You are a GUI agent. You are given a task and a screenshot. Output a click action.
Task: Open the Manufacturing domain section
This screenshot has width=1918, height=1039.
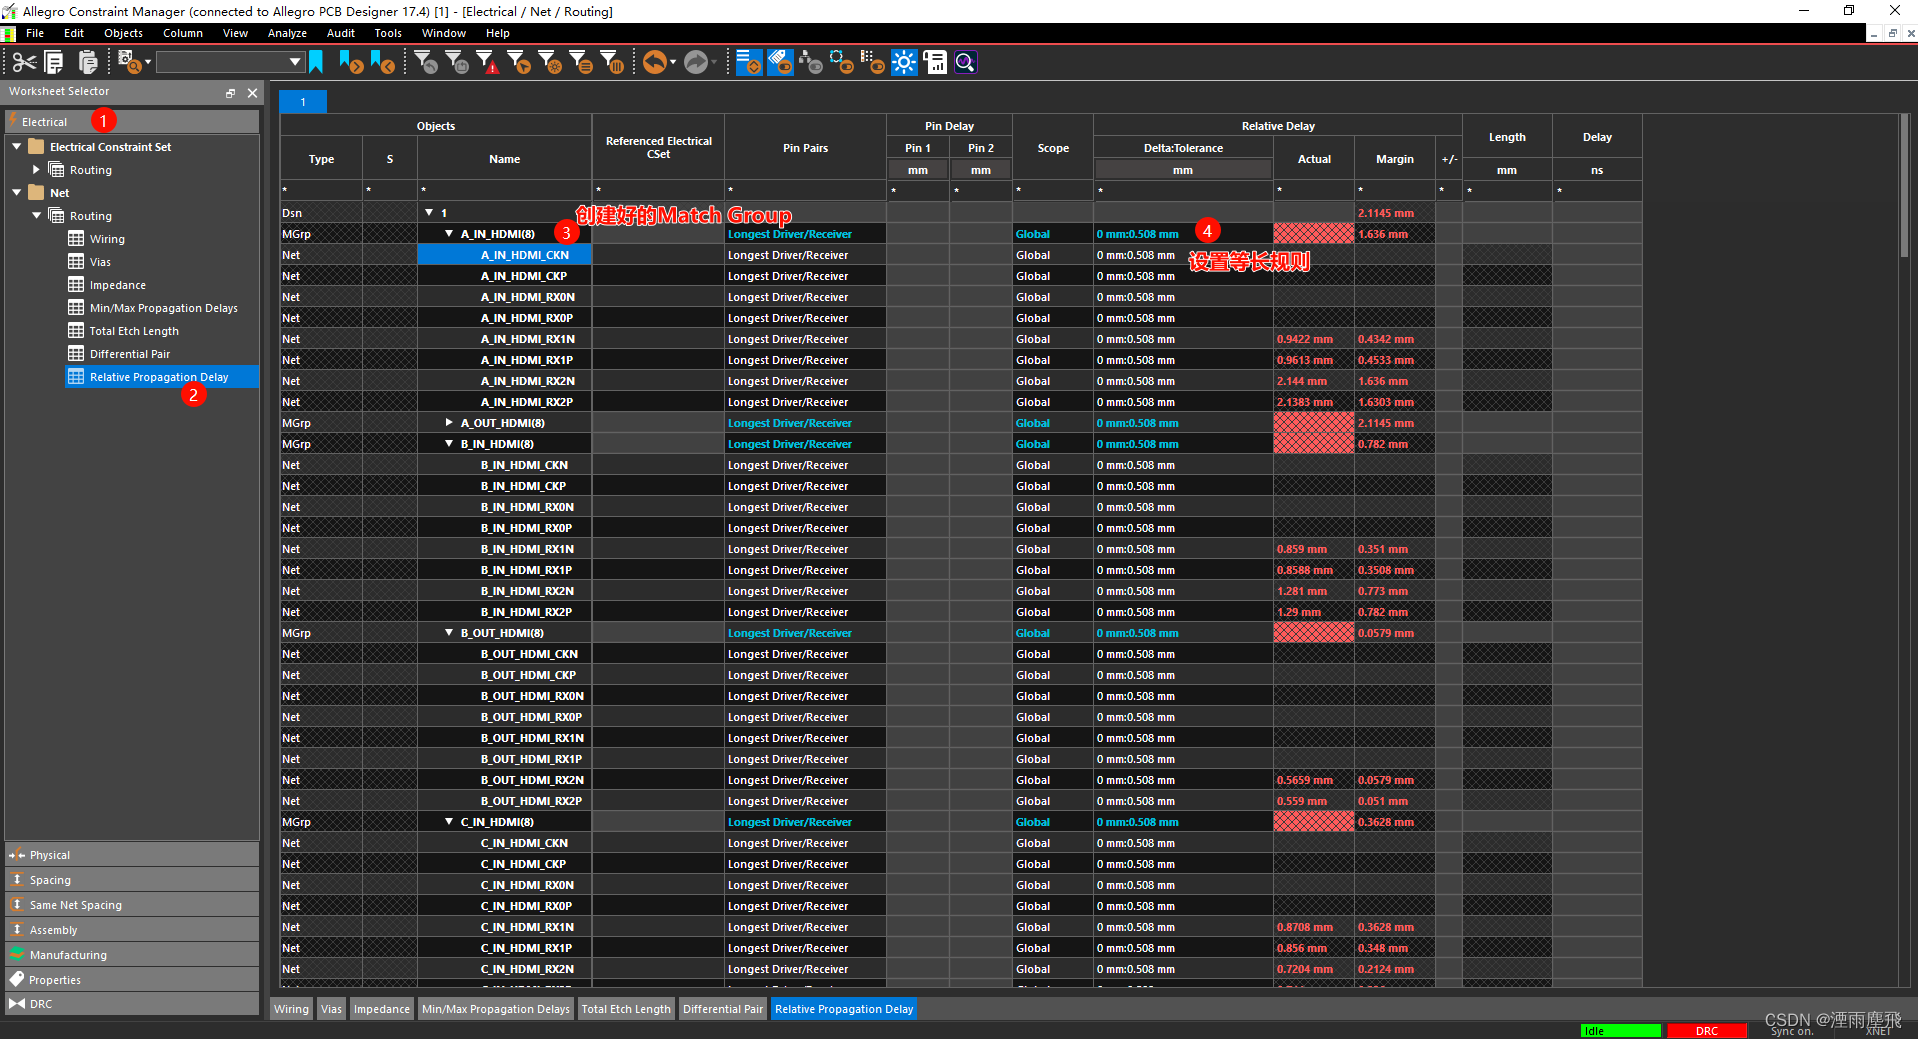(132, 955)
